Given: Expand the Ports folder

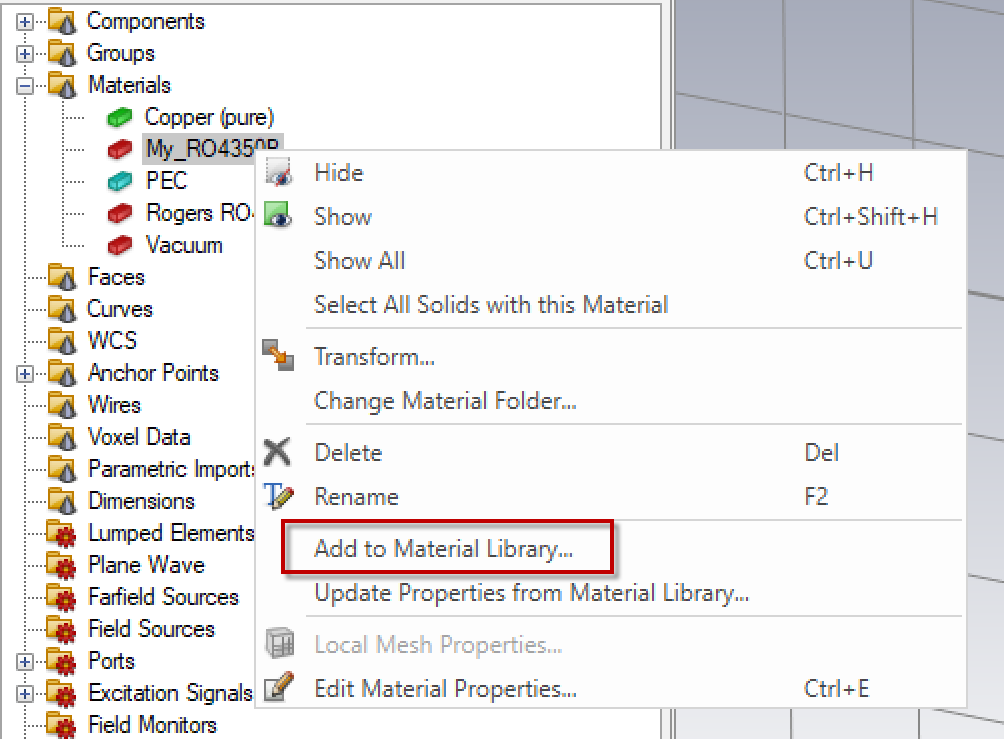Looking at the screenshot, I should tap(25, 661).
